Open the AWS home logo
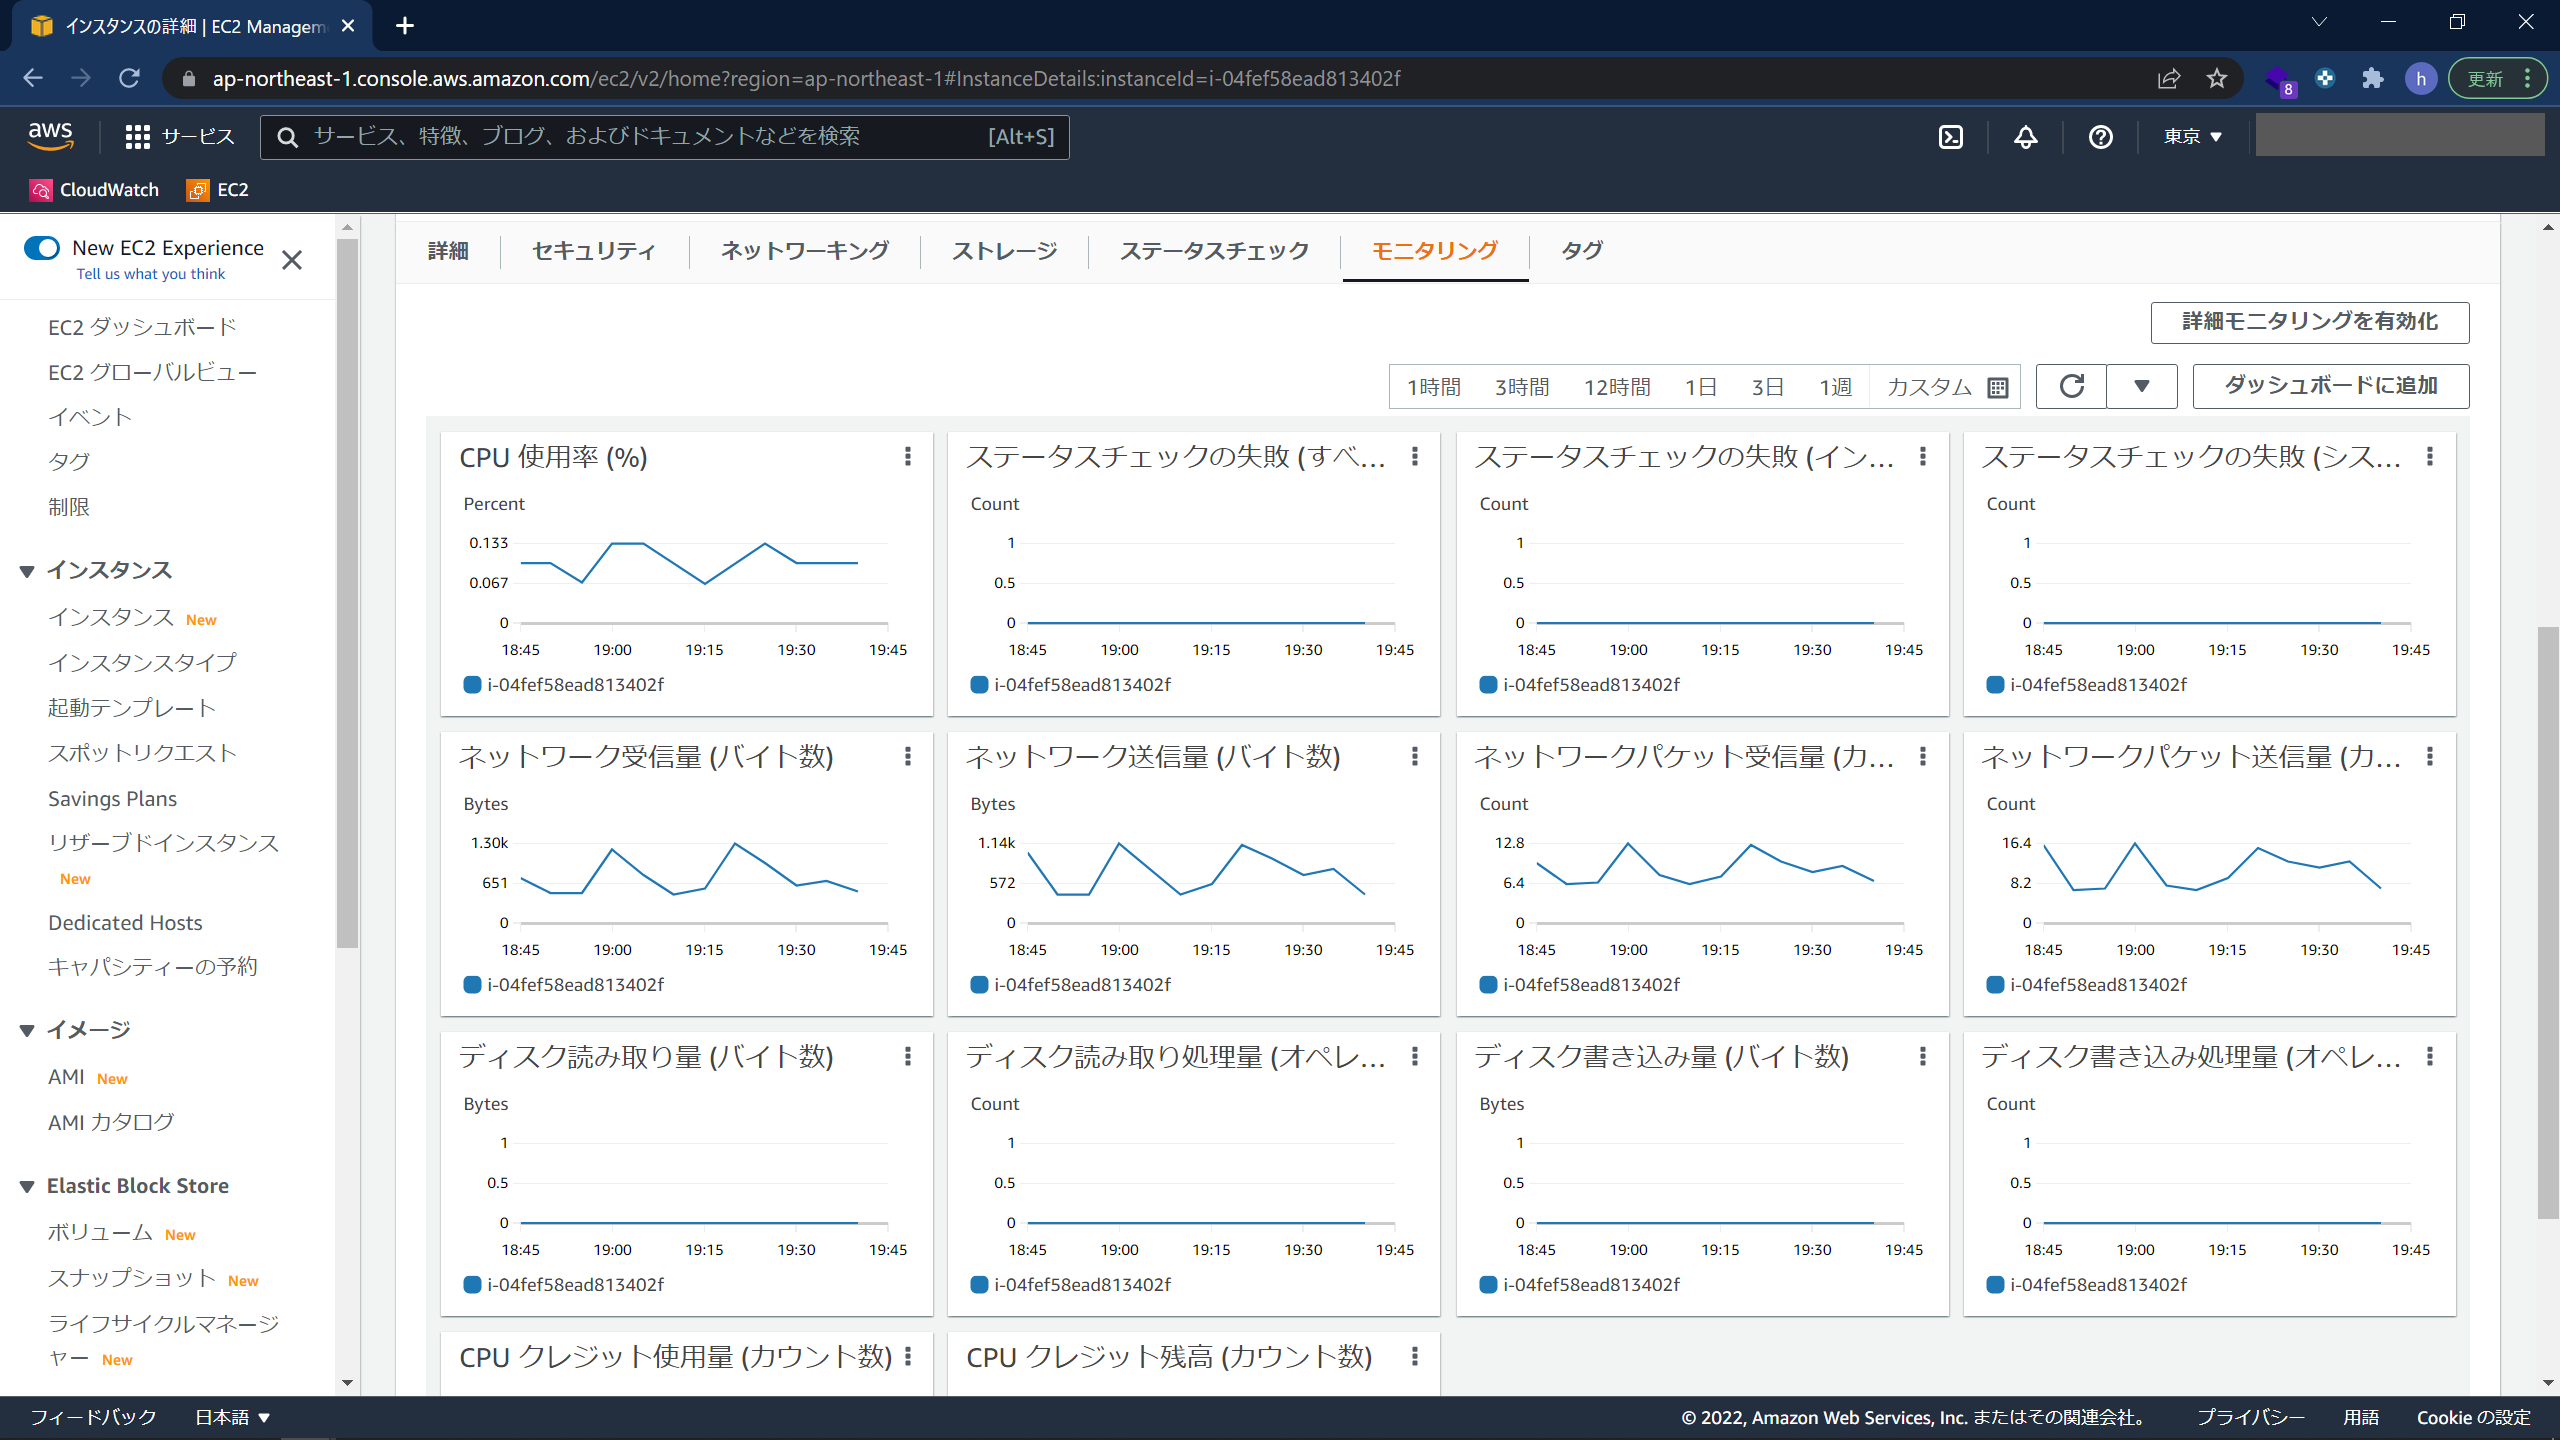 coord(50,136)
